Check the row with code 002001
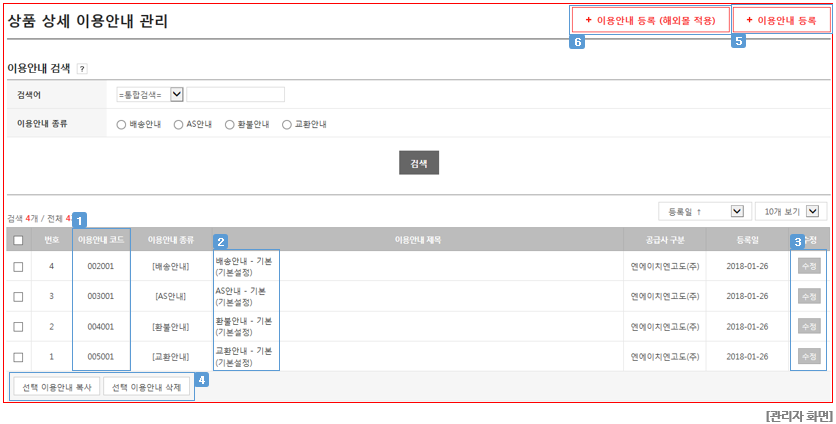Viewport: 836px width, 424px height. tap(18, 267)
